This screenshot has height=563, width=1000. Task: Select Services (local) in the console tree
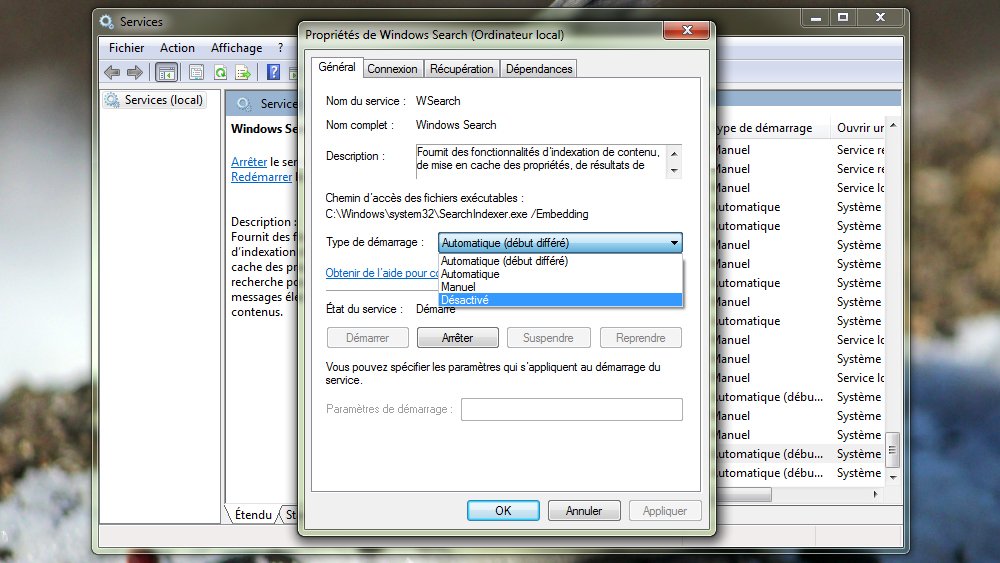tap(155, 100)
